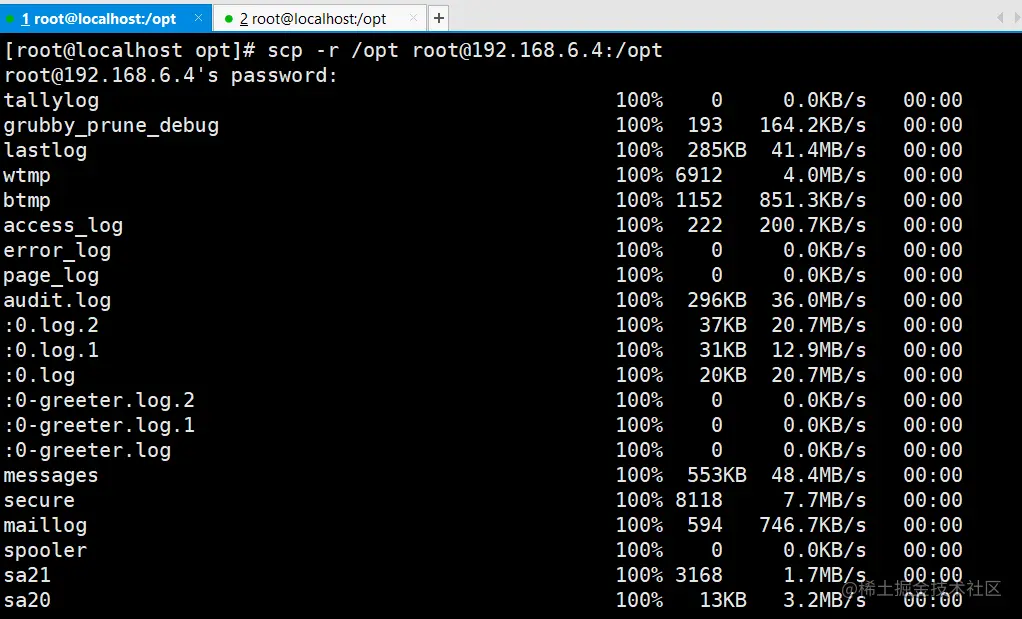Click the 13KB size of sa20
The image size is (1022, 619).
[723, 600]
